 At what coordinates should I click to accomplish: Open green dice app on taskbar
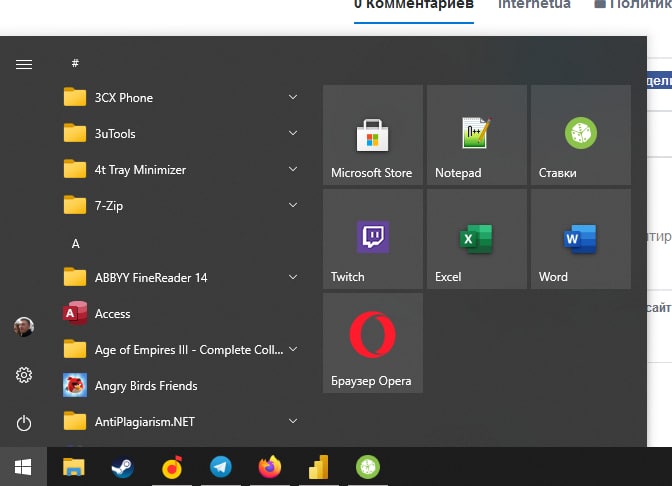[x=368, y=467]
